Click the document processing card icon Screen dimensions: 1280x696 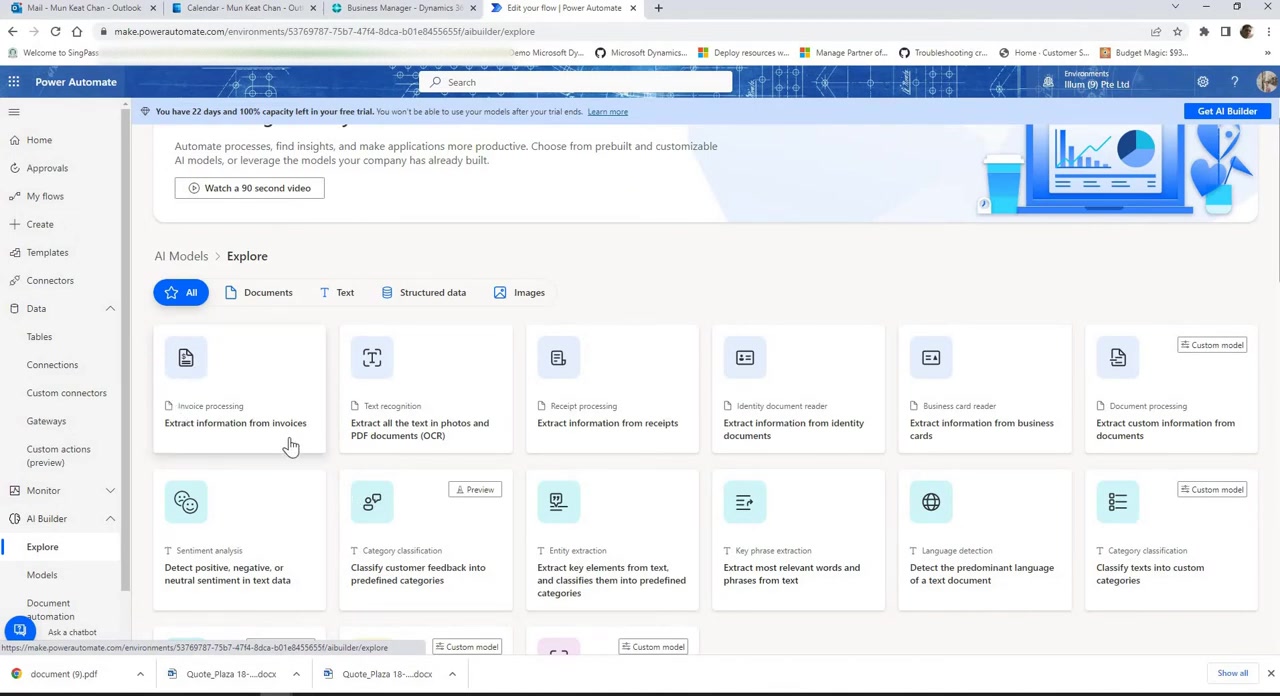coord(1117,358)
